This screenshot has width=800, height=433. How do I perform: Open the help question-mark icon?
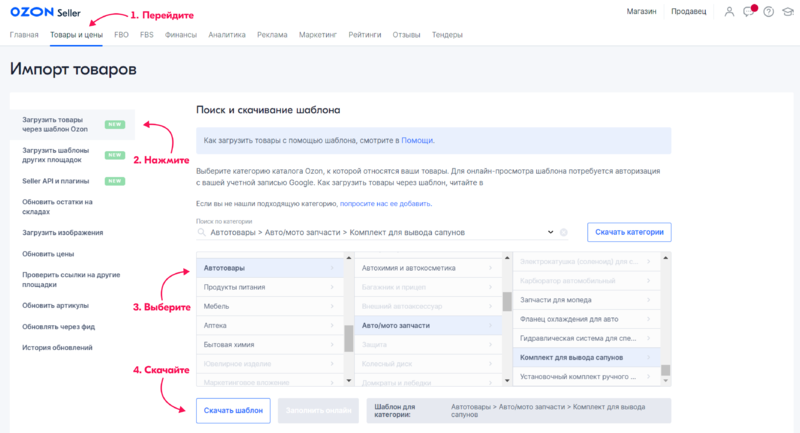[768, 11]
